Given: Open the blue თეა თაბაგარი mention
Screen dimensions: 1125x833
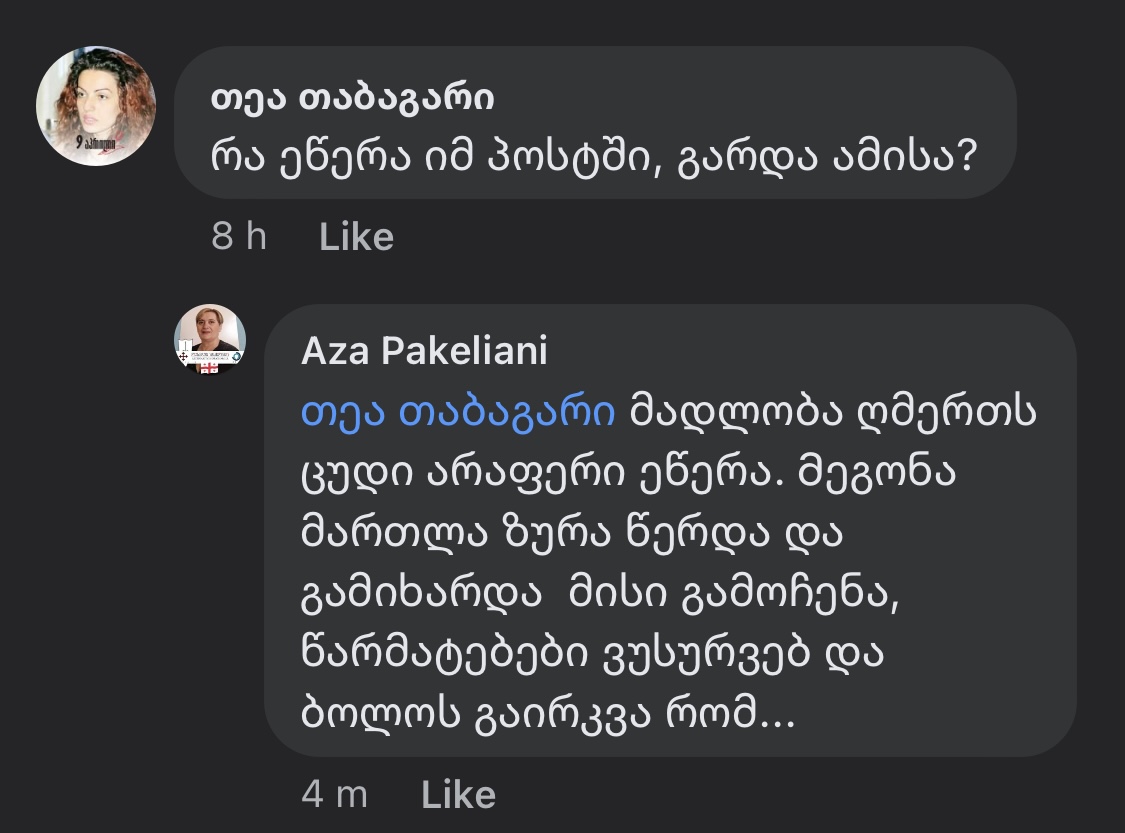Looking at the screenshot, I should [x=458, y=415].
